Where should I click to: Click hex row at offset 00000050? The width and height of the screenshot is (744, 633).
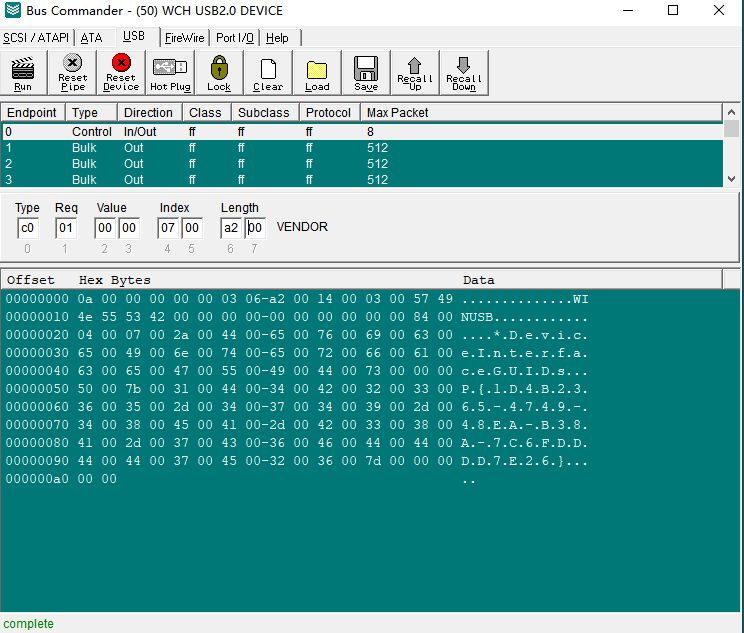[297, 389]
